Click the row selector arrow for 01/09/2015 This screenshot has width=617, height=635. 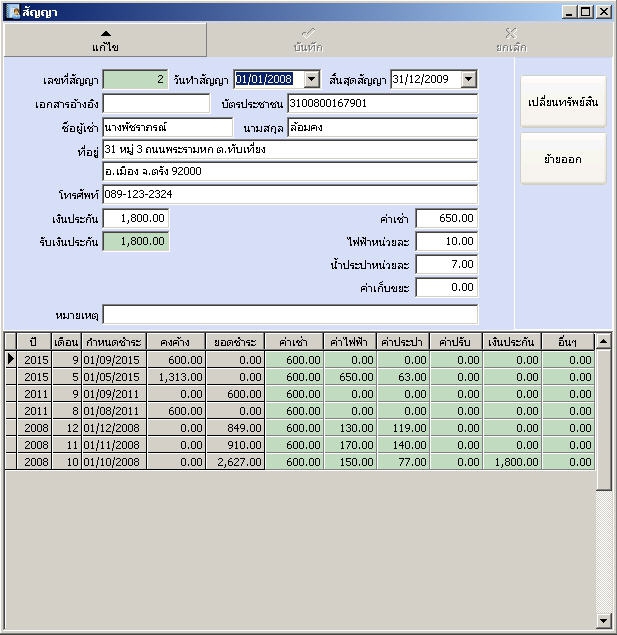11,359
